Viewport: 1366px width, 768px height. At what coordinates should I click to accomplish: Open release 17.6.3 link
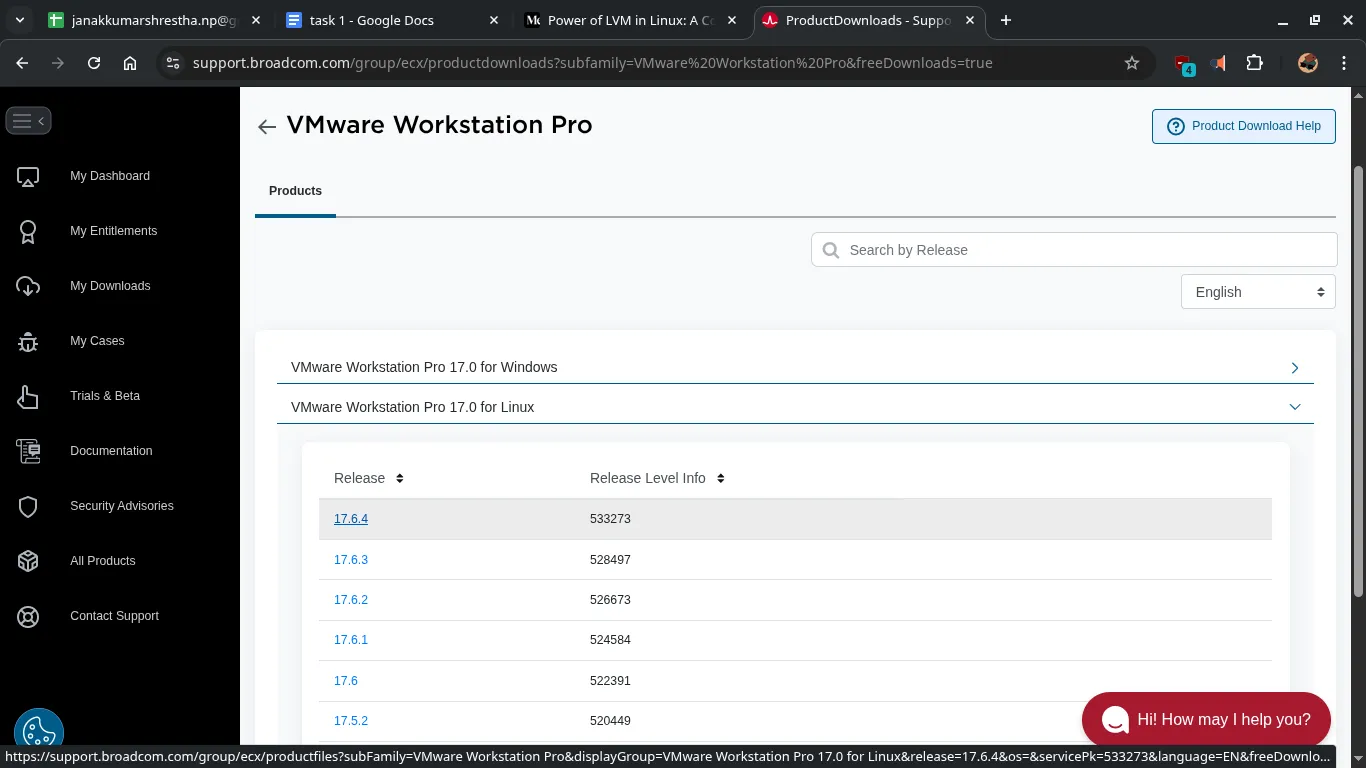pyautogui.click(x=351, y=560)
